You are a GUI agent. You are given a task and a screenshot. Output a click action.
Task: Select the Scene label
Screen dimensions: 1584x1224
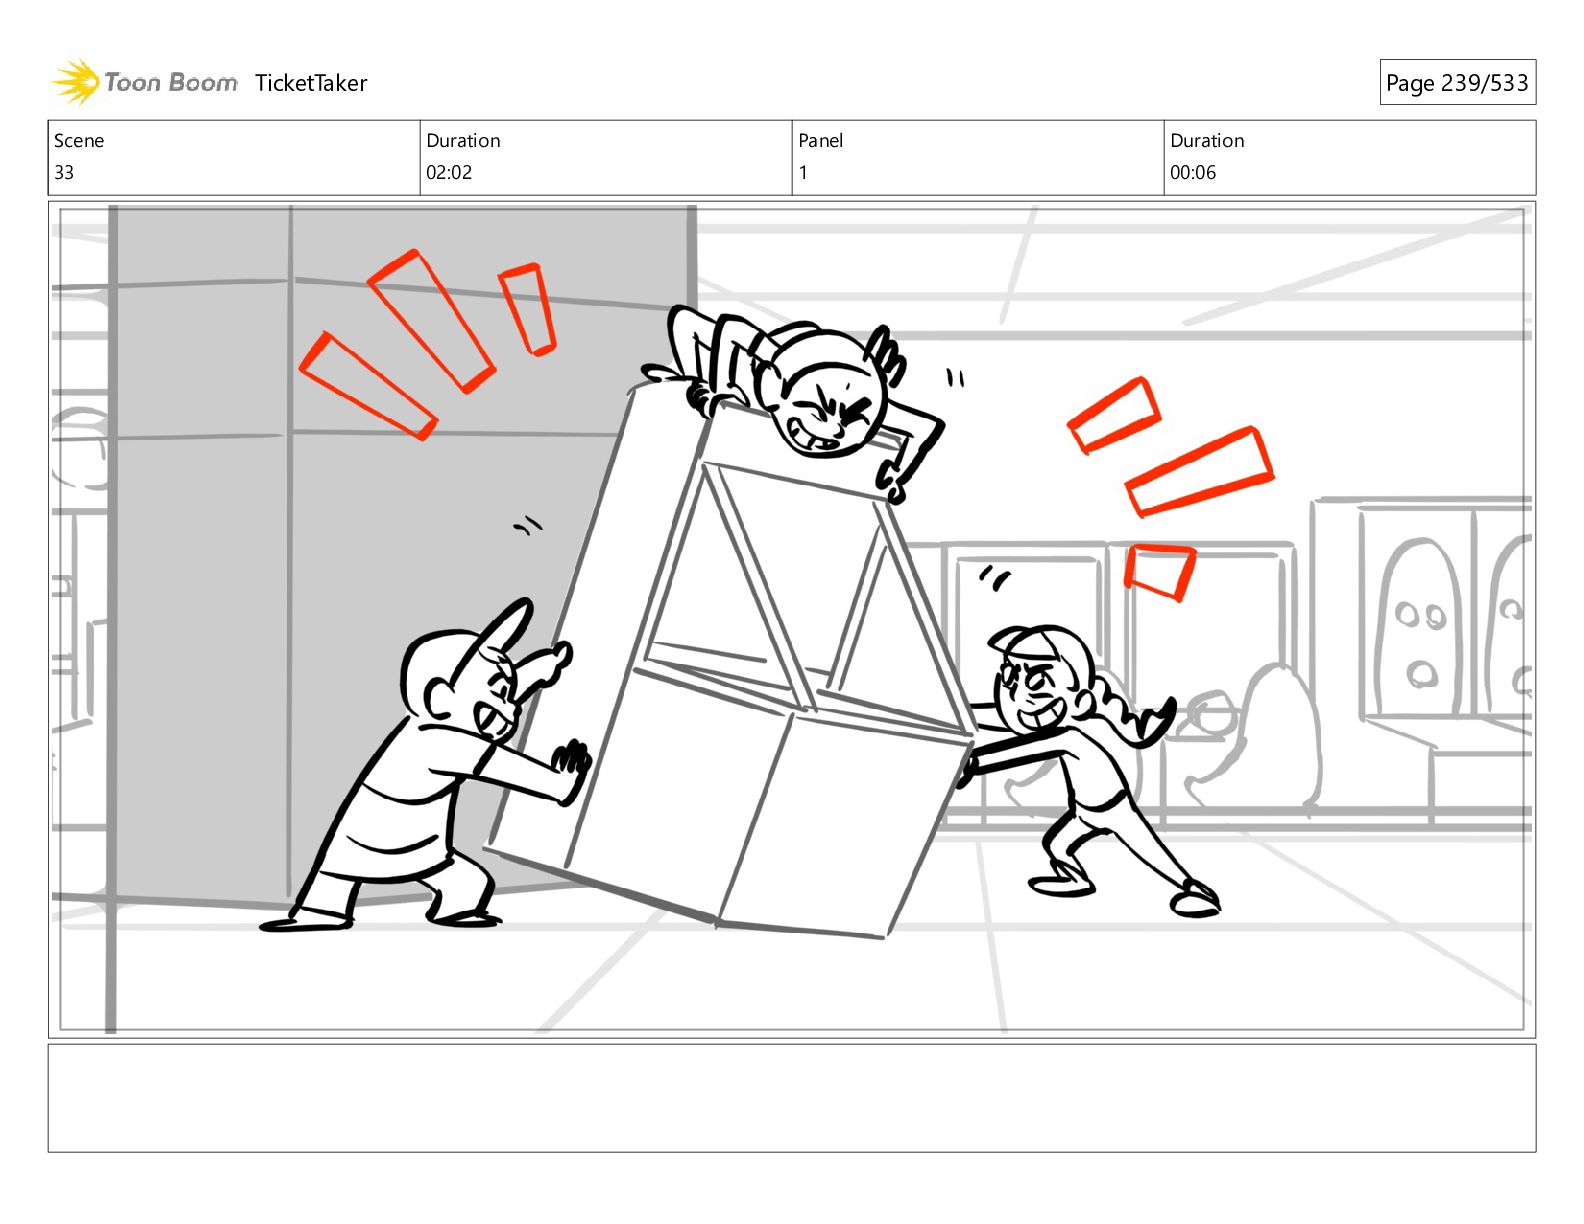(79, 141)
